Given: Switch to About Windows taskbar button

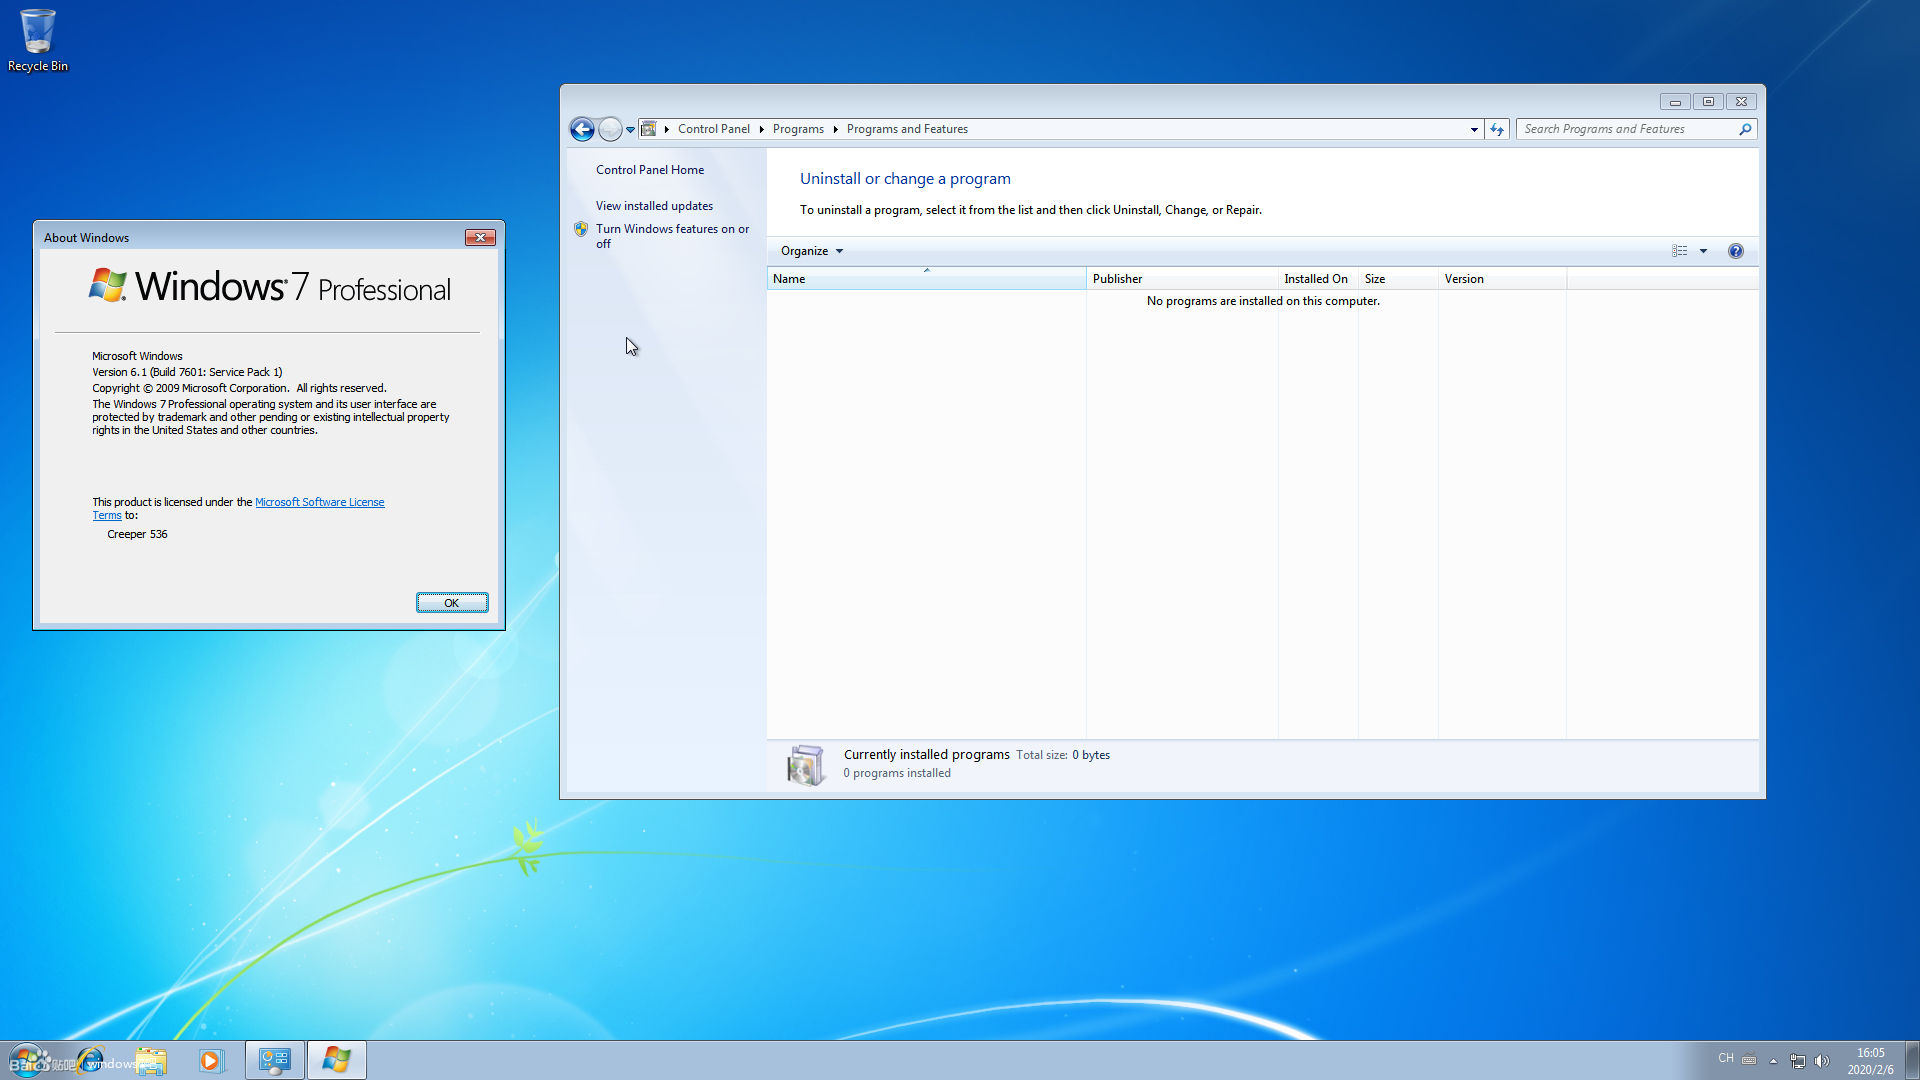Looking at the screenshot, I should [x=336, y=1060].
